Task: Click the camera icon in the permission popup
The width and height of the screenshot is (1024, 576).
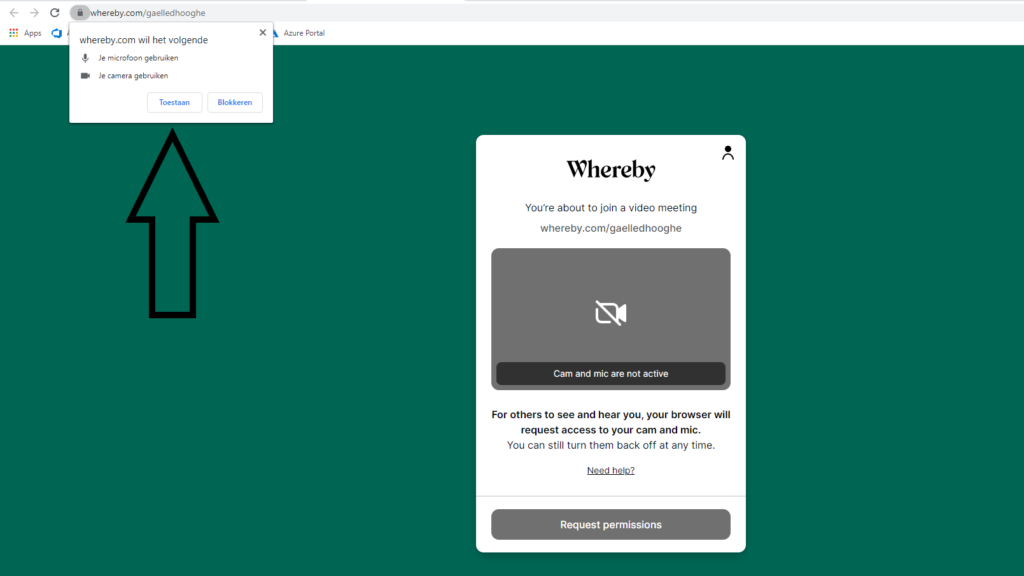Action: point(85,76)
